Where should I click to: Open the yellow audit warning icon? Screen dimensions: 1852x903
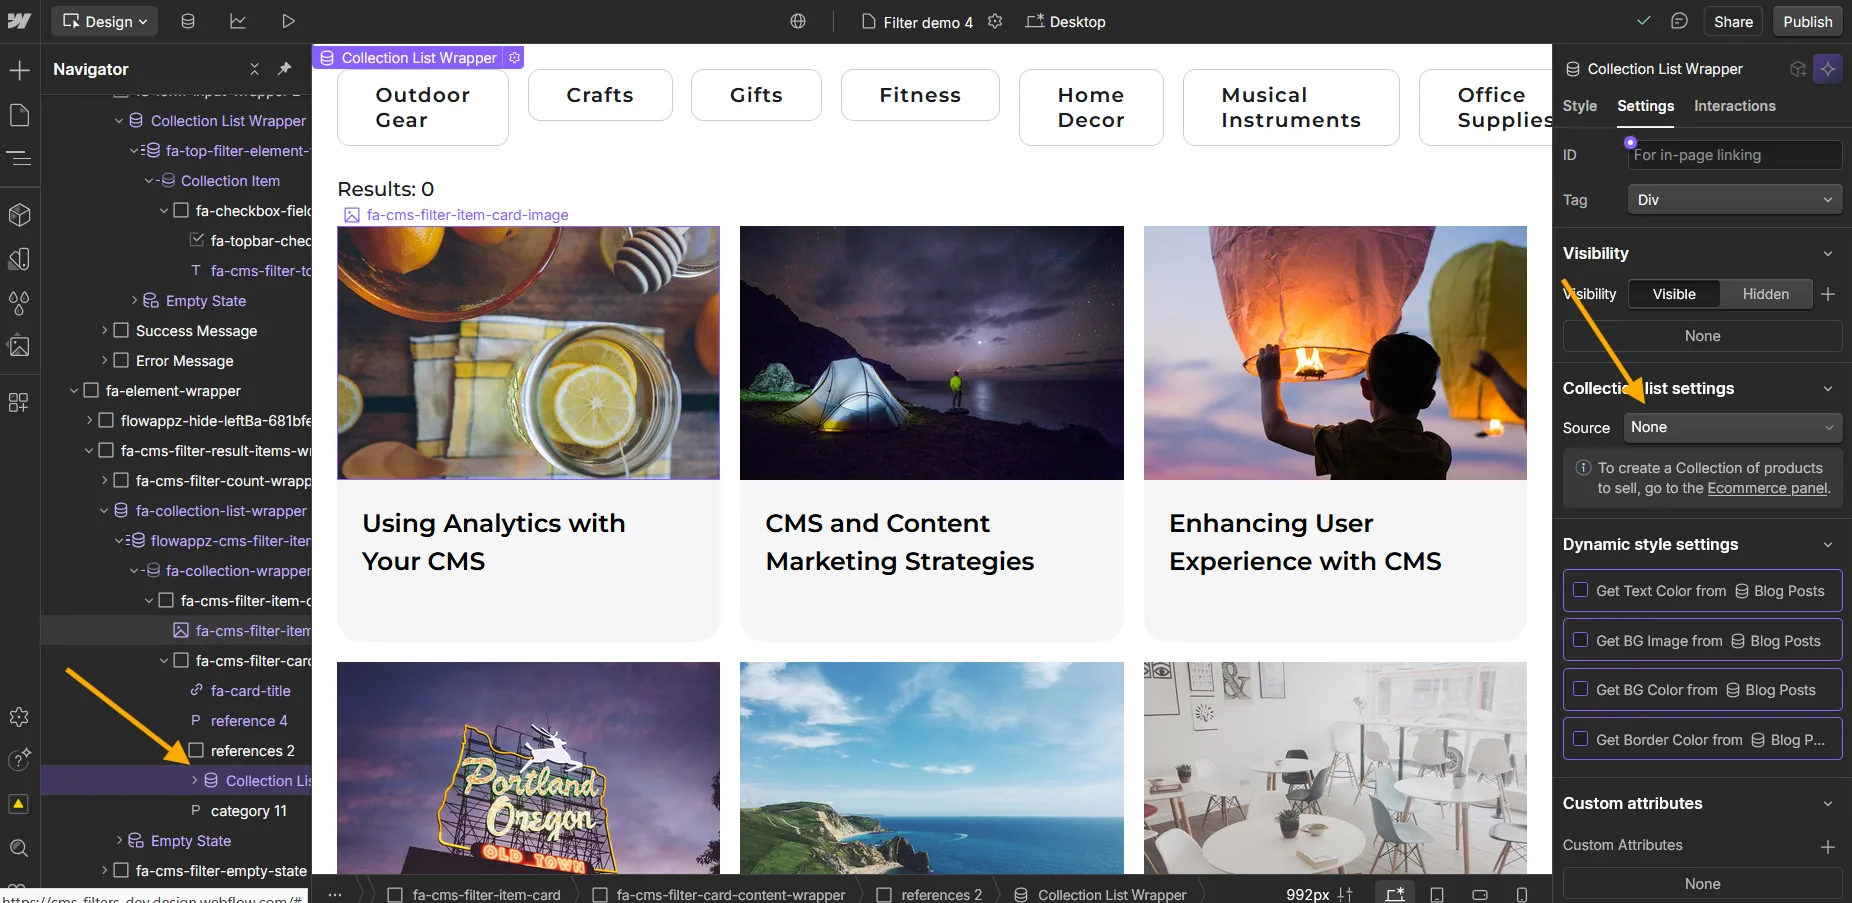tap(19, 804)
